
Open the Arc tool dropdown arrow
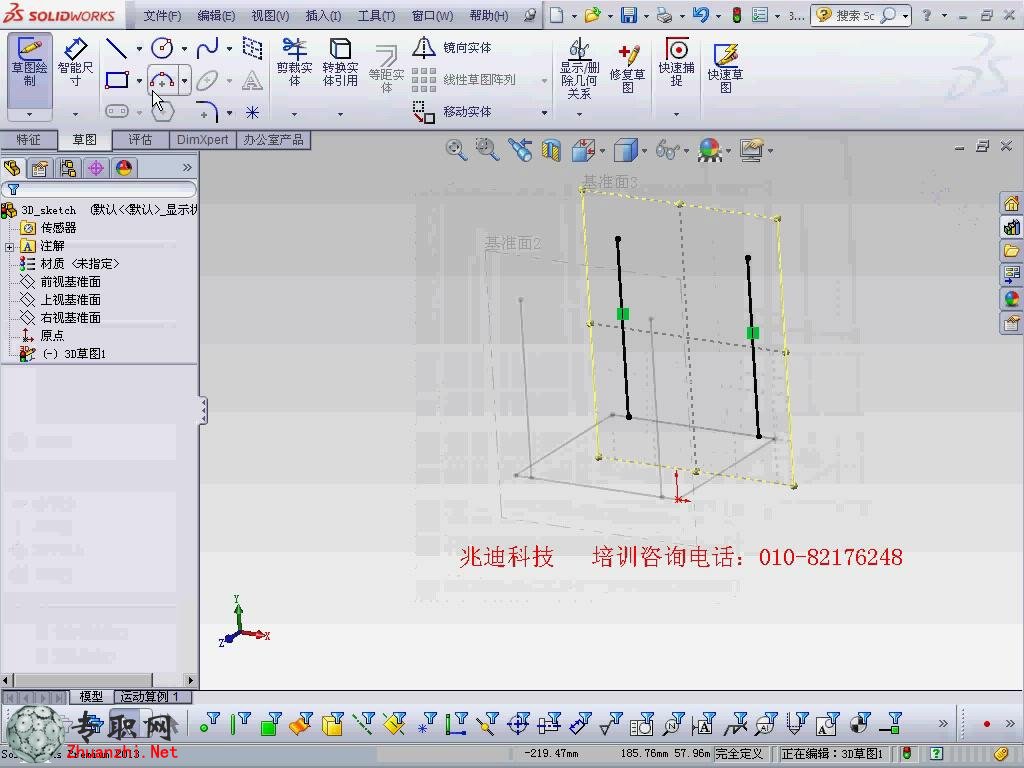(x=185, y=81)
